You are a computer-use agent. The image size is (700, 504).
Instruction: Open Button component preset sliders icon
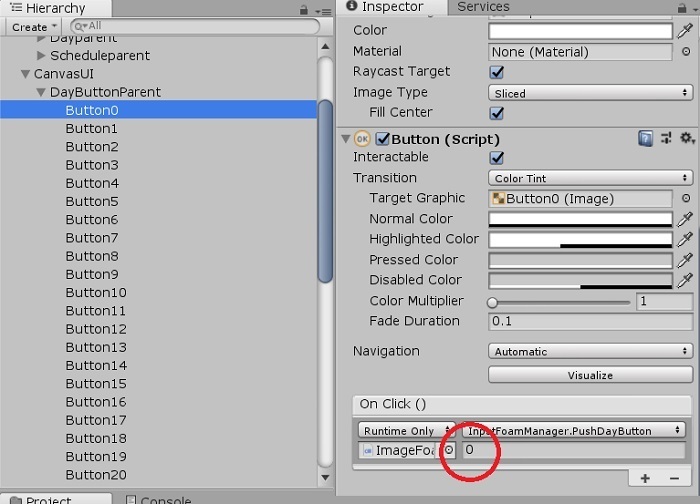click(x=666, y=138)
